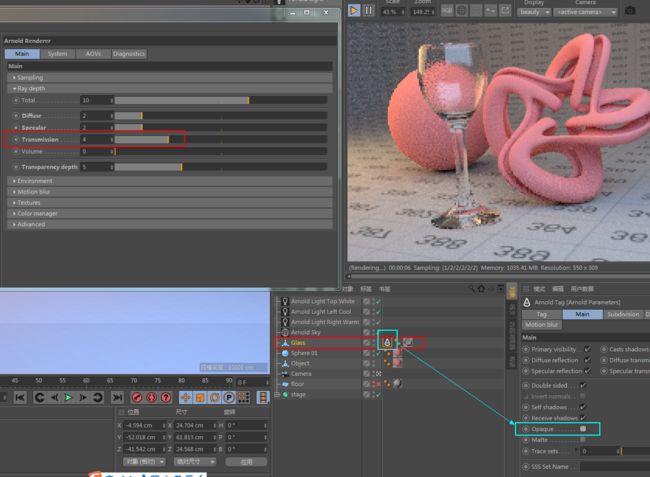Expand the Motion blur section

170,192
